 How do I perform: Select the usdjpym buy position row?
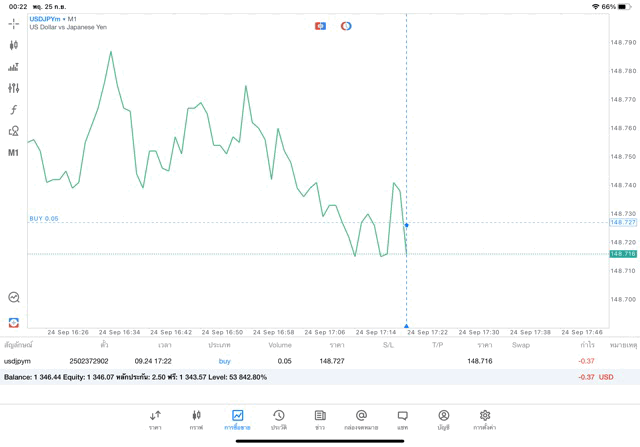pyautogui.click(x=300, y=360)
